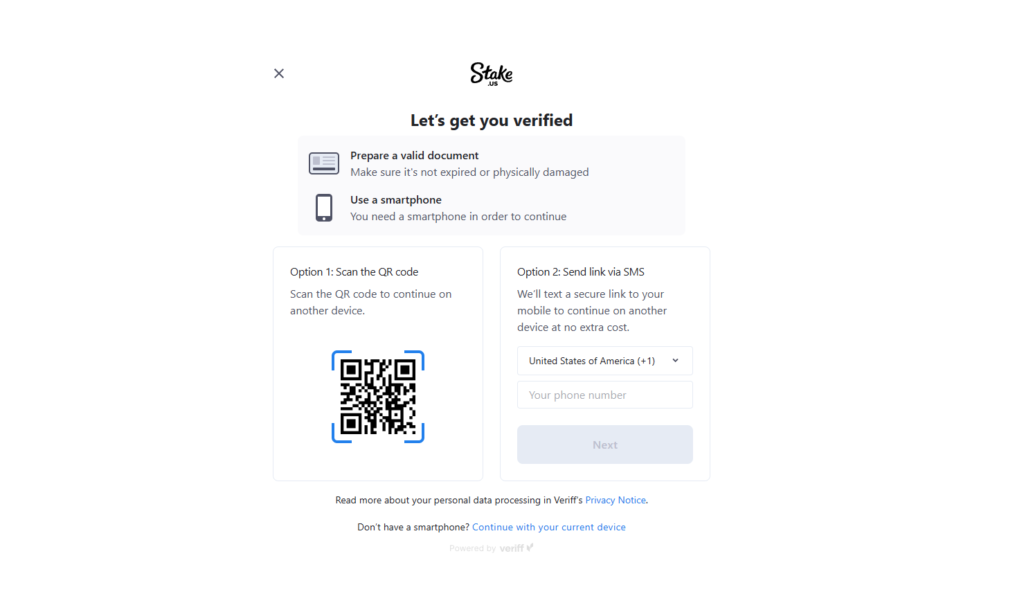The height and width of the screenshot is (601, 1024).
Task: Open the Privacy Notice link
Action: tap(615, 500)
